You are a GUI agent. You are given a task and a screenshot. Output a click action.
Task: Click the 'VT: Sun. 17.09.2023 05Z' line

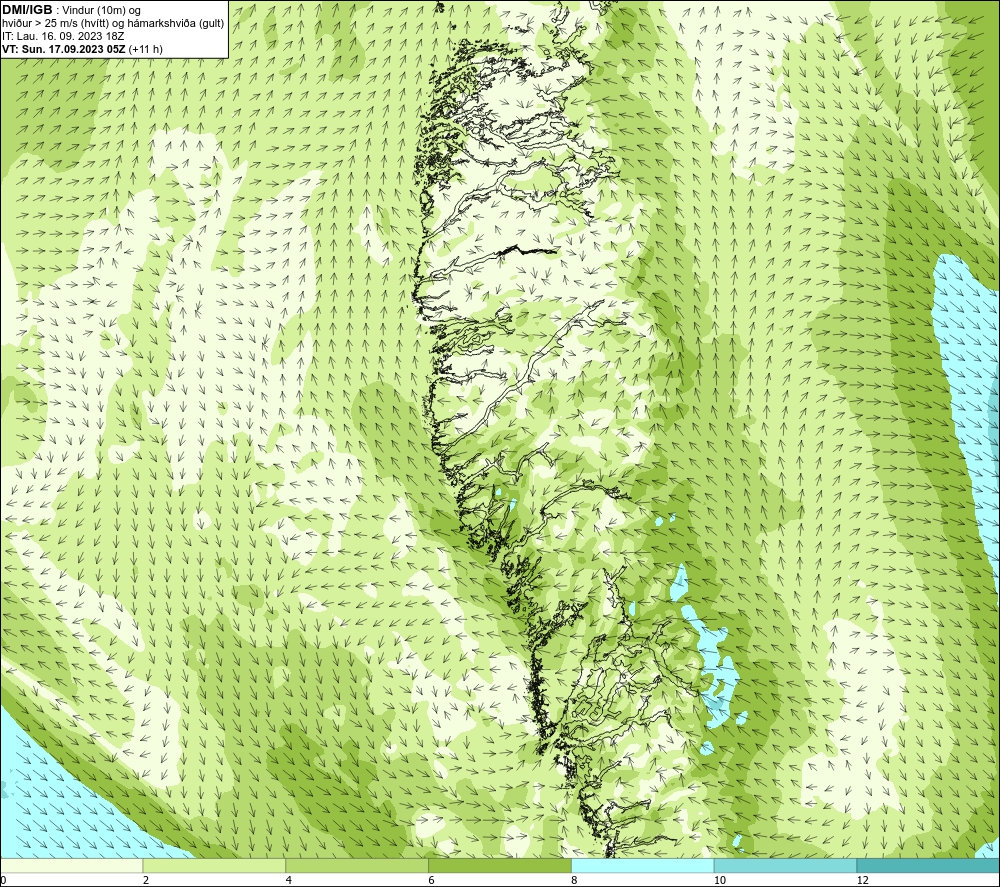[x=64, y=49]
